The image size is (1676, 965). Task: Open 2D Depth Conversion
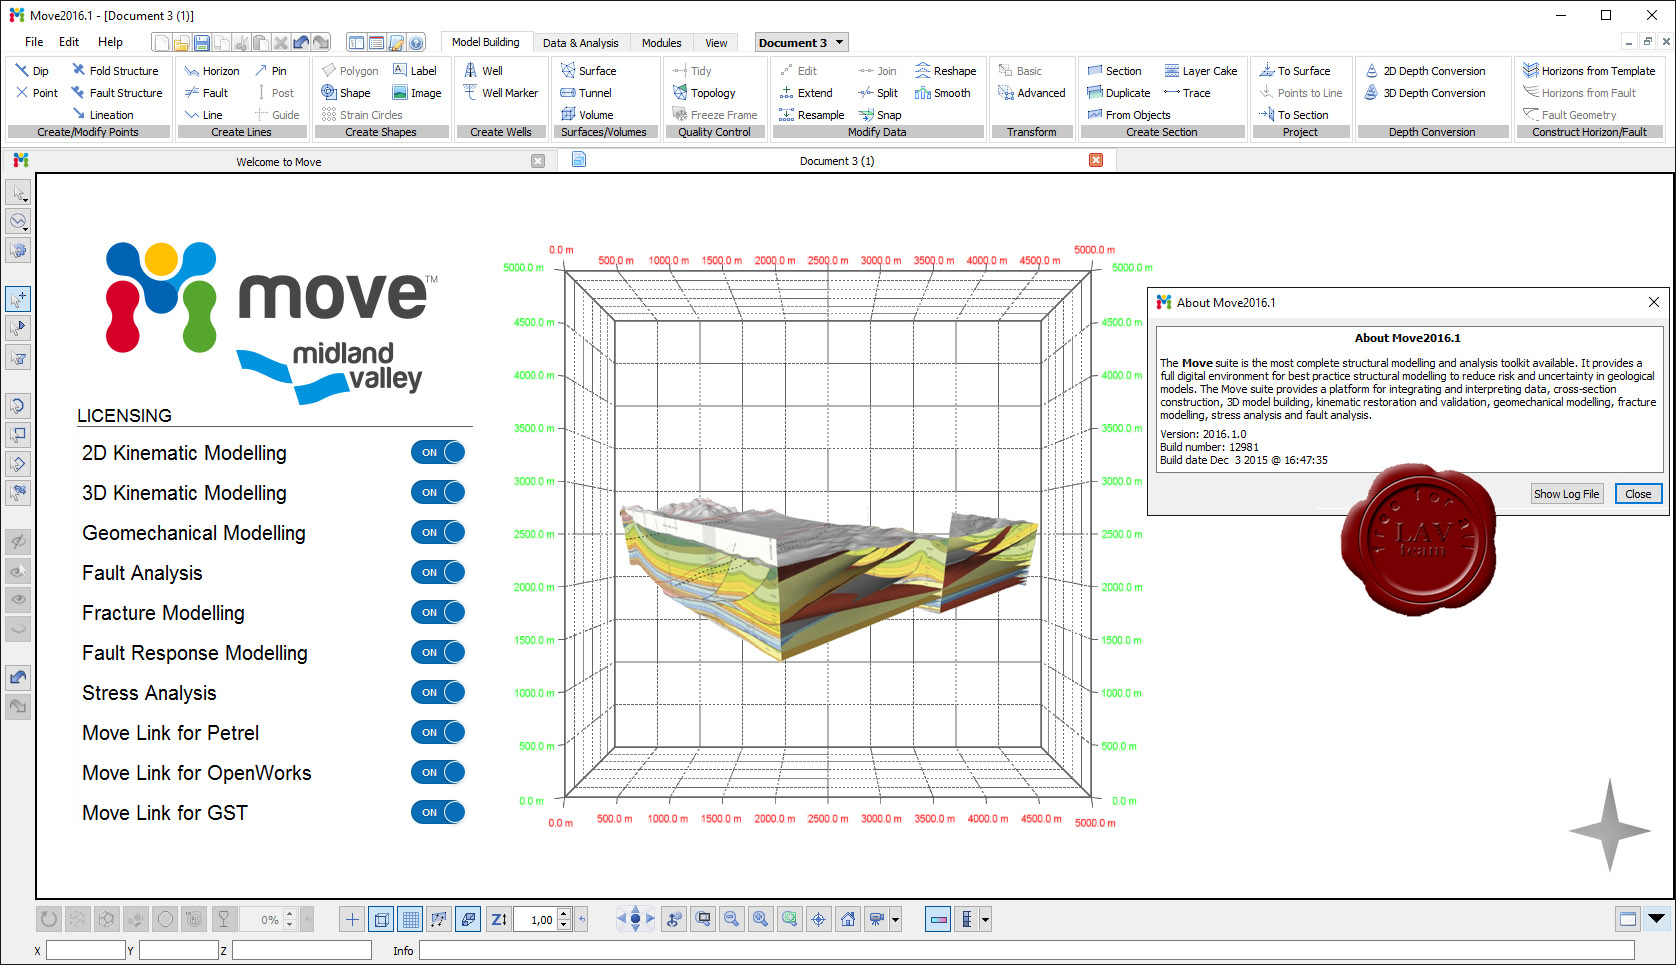[x=1425, y=71]
